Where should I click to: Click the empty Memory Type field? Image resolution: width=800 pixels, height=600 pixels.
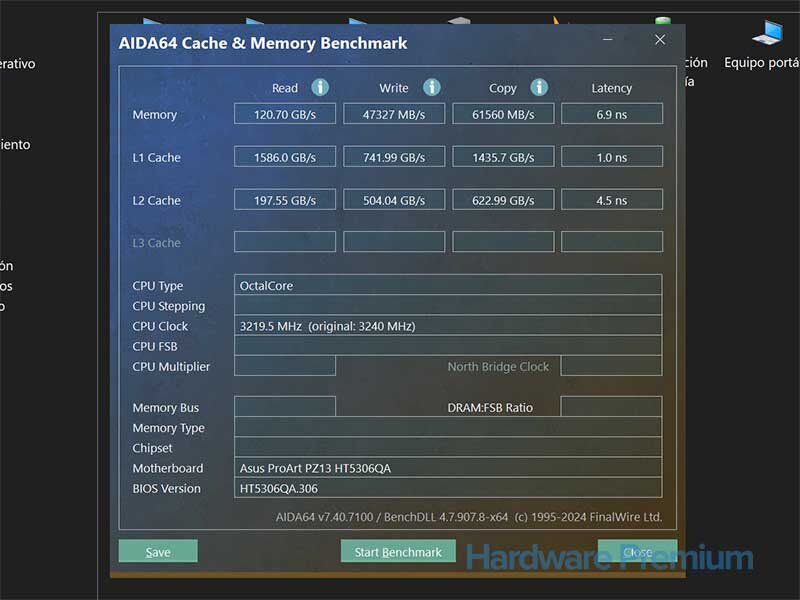pos(448,427)
